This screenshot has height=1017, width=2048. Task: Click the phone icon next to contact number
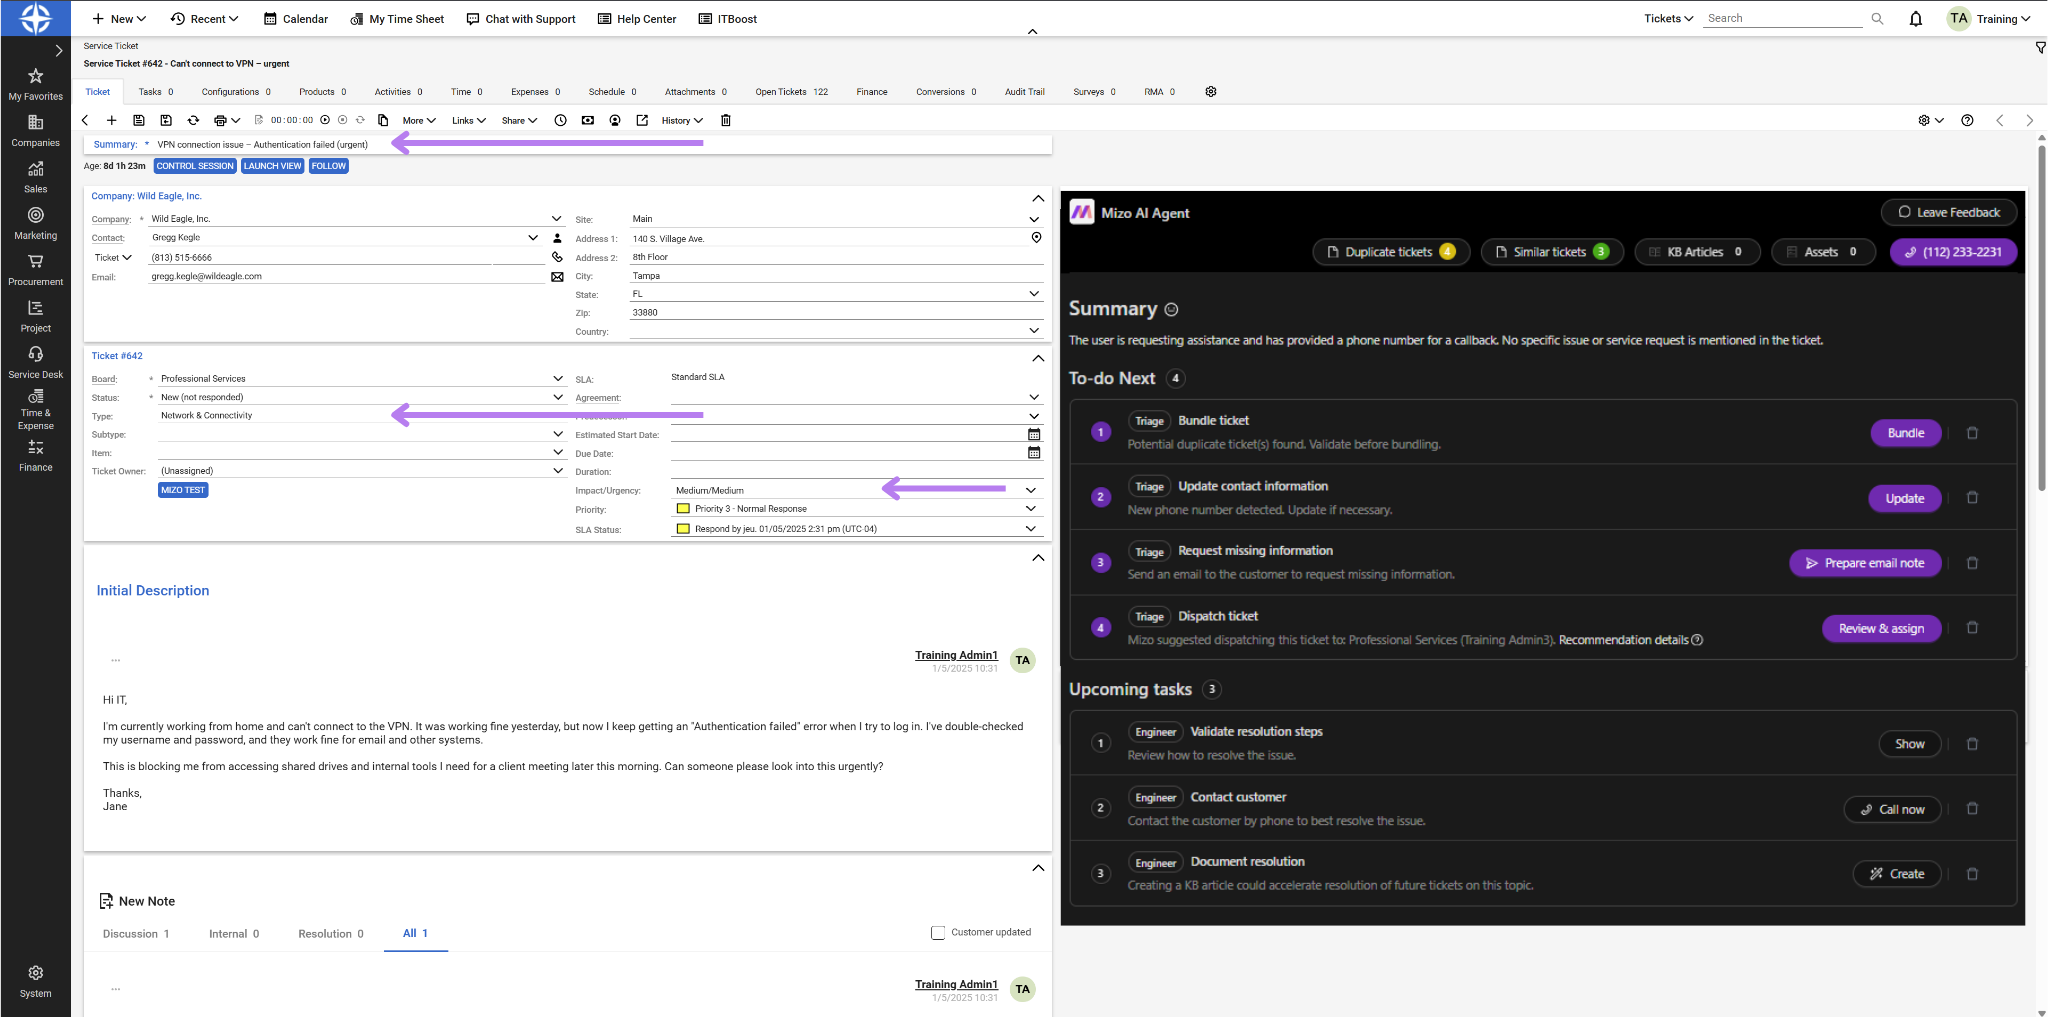click(x=557, y=257)
